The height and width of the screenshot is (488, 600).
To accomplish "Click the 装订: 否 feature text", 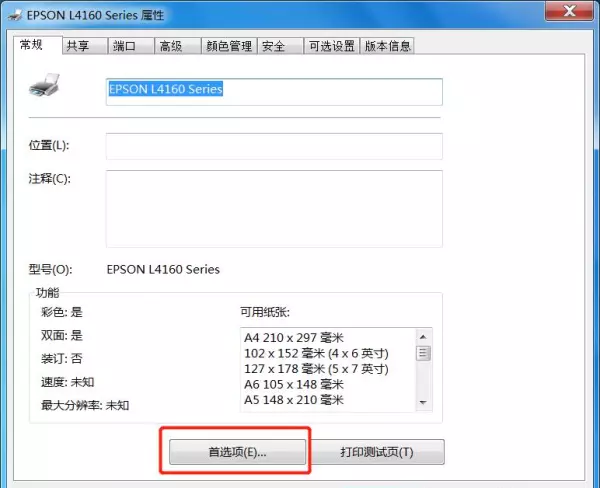I will point(62,359).
